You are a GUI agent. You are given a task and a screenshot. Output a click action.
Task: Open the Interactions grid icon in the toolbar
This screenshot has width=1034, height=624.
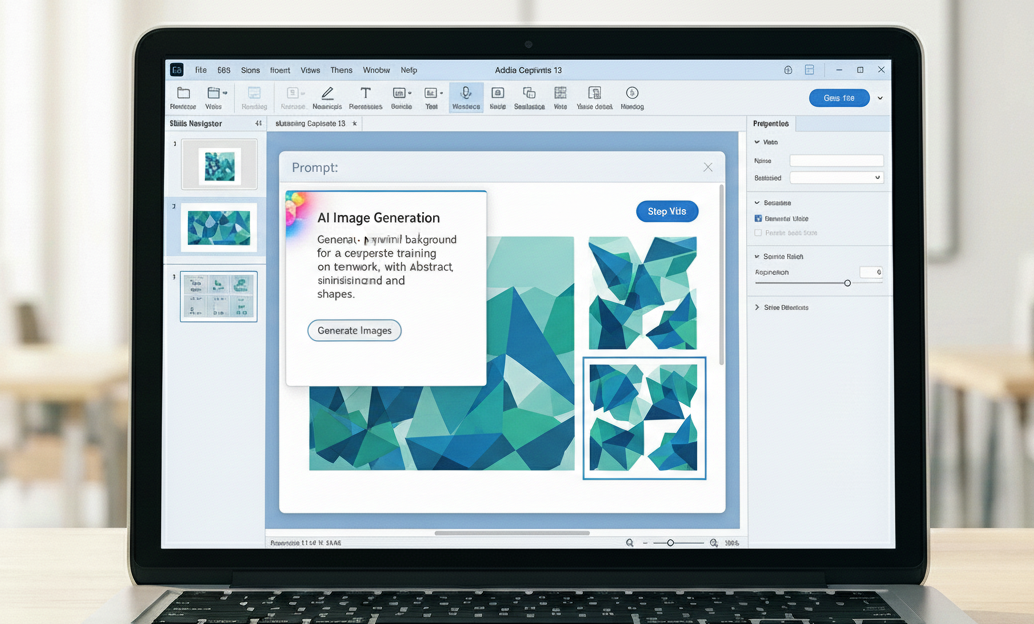(560, 95)
